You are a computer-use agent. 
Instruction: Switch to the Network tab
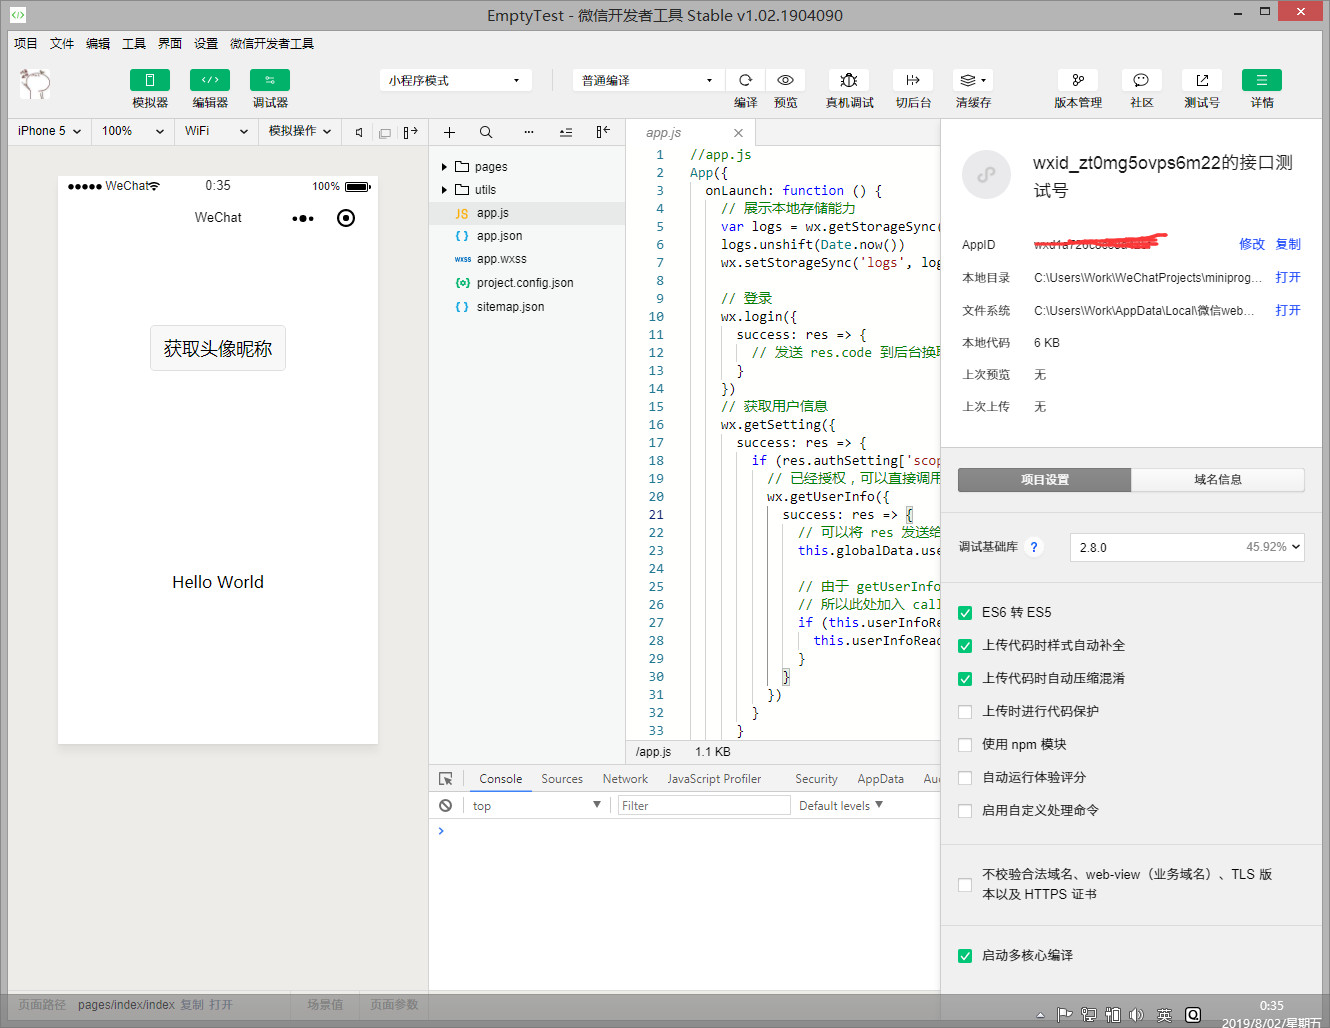coord(625,779)
